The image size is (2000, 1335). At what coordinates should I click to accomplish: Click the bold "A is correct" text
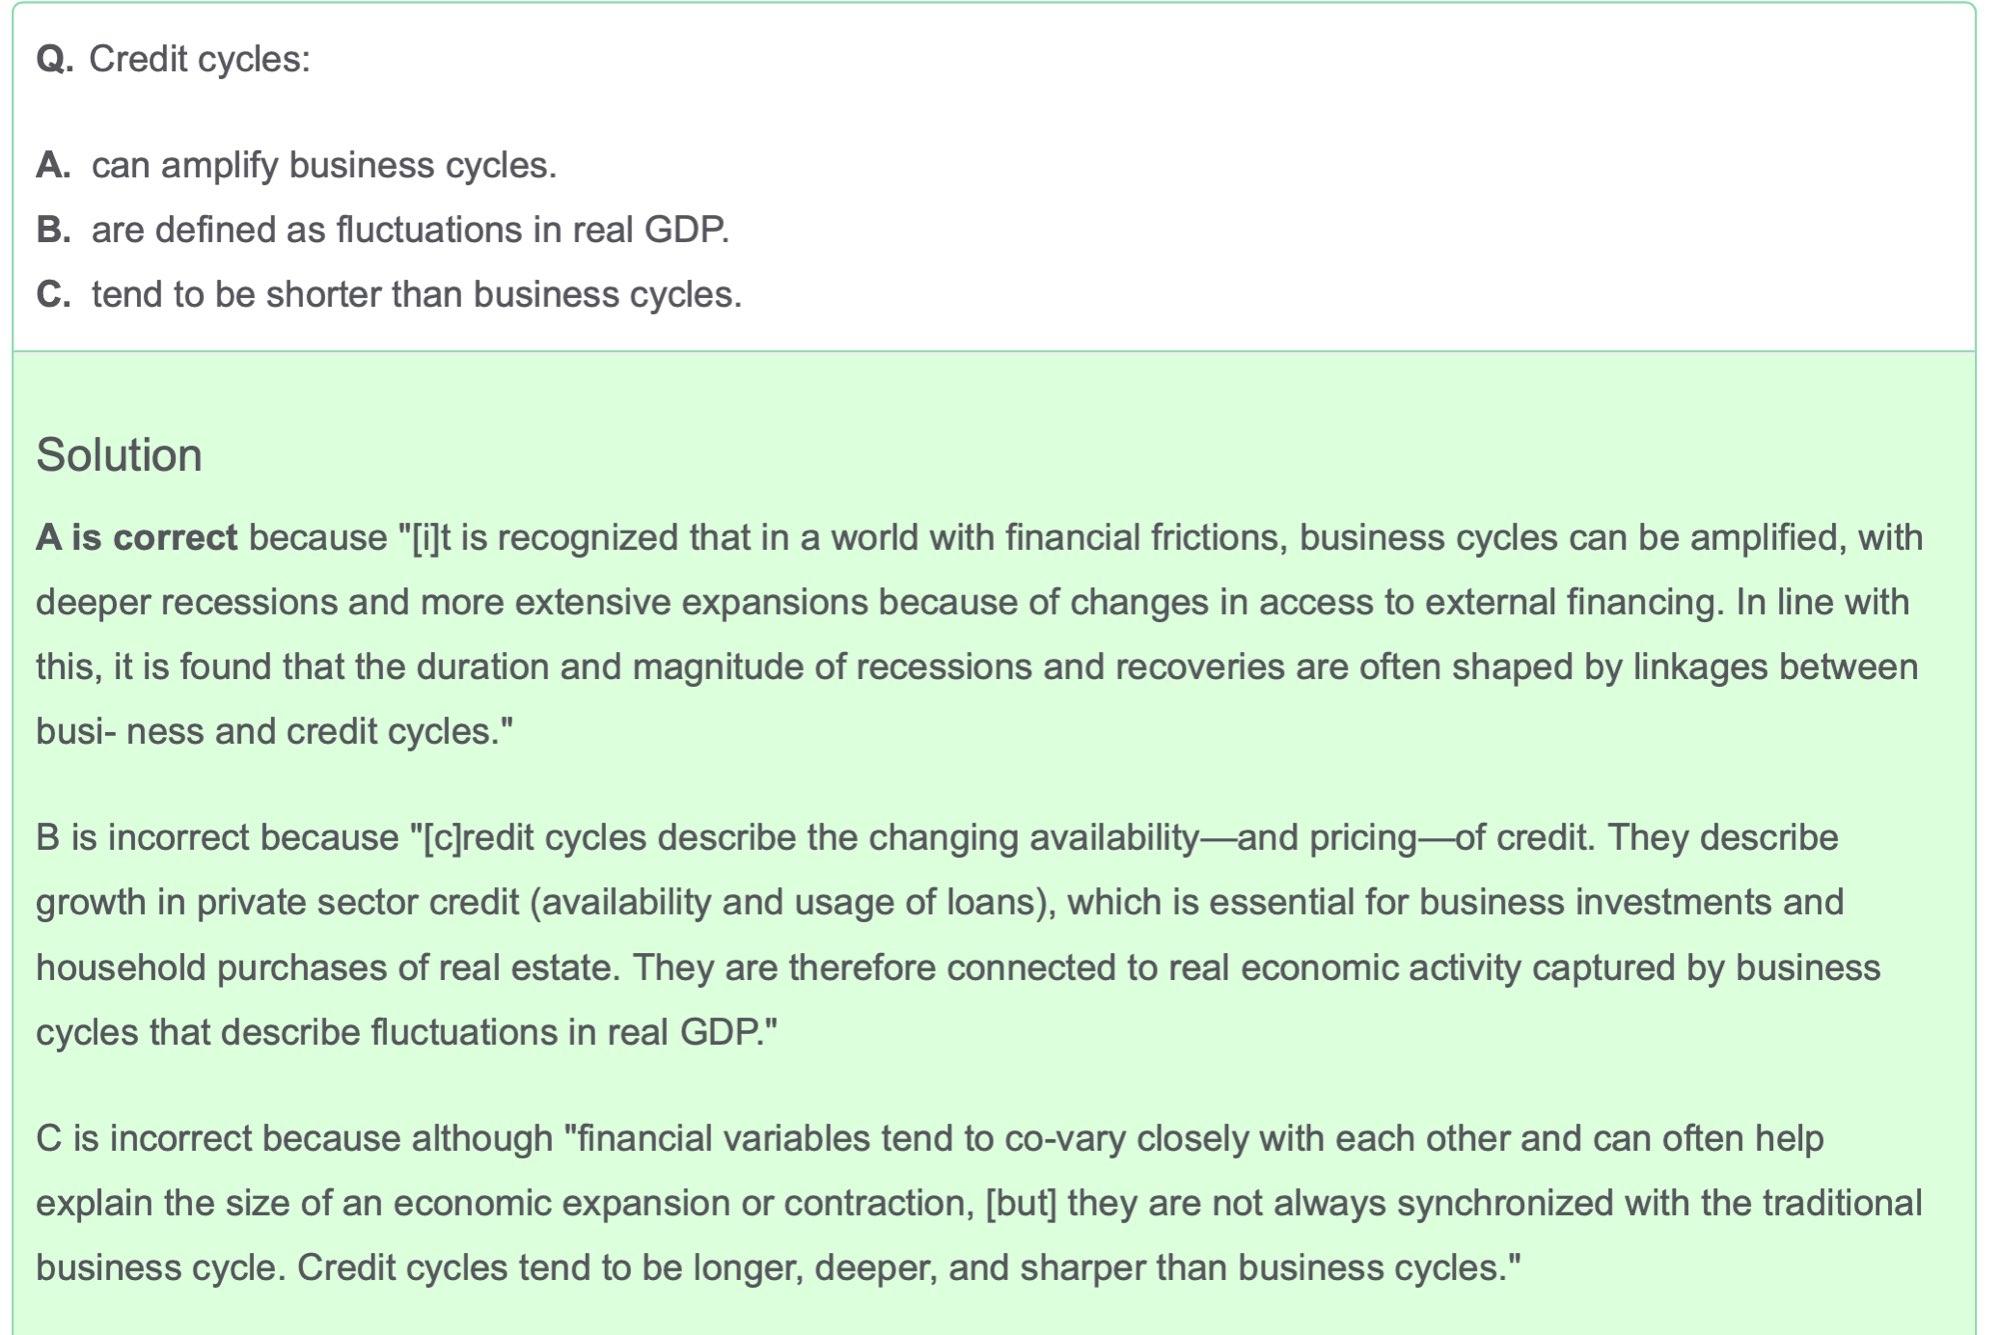click(x=136, y=538)
